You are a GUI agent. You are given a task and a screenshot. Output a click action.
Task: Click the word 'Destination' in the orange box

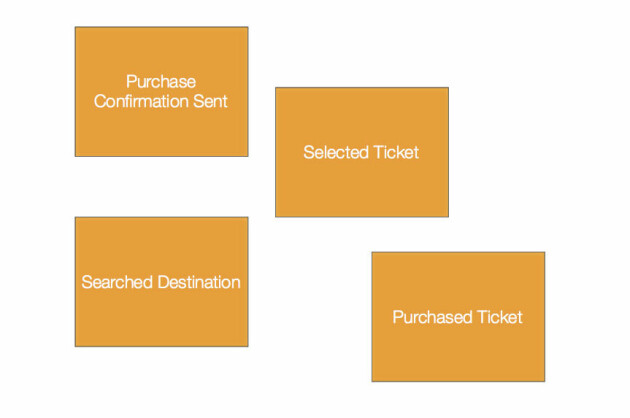click(x=198, y=282)
